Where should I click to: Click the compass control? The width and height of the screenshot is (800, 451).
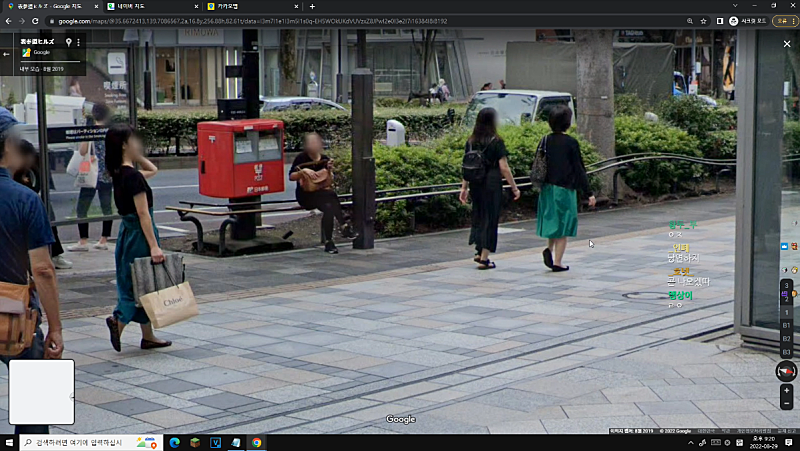786,371
